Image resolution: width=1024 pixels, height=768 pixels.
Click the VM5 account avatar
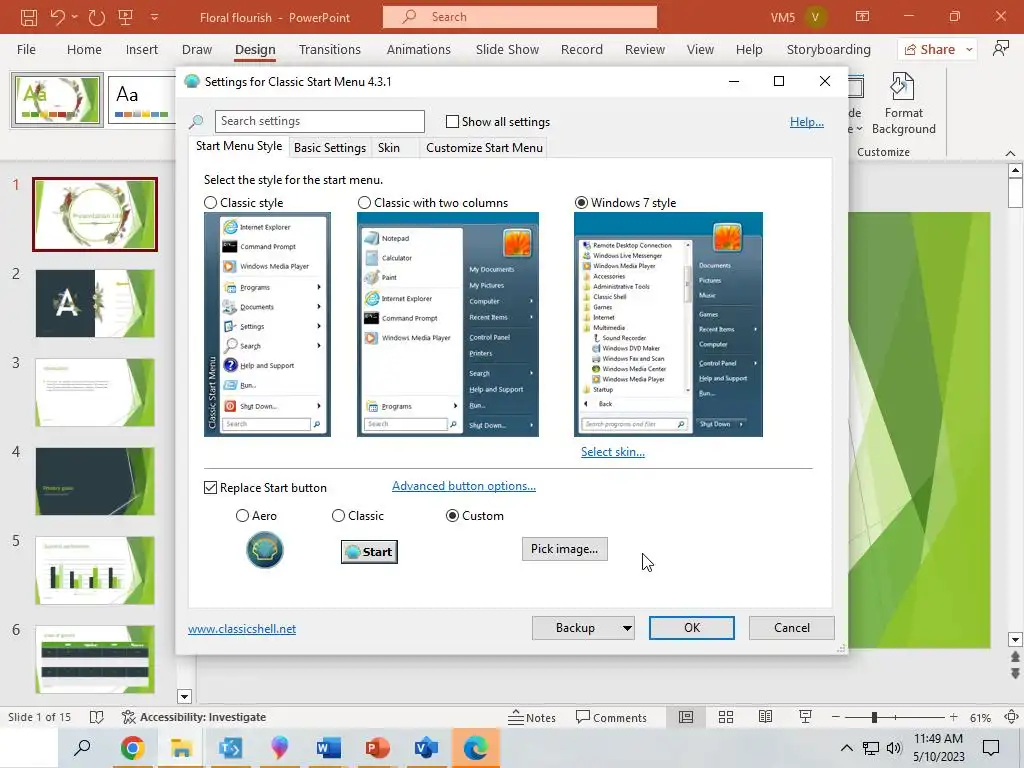815,17
